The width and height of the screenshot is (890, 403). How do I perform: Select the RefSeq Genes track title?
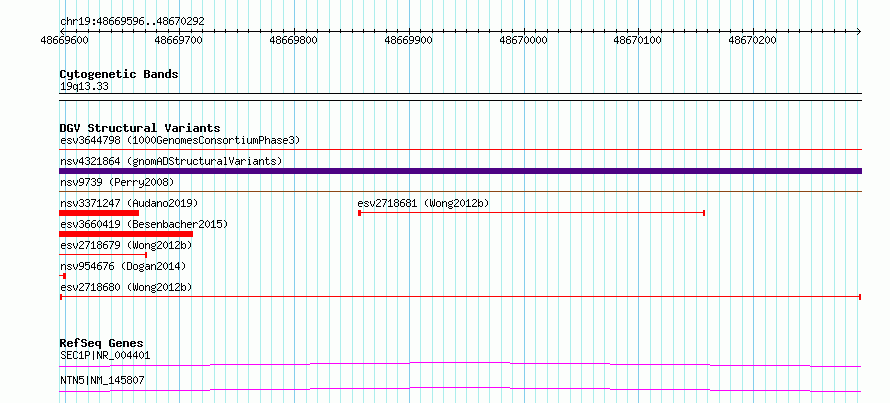pyautogui.click(x=101, y=343)
